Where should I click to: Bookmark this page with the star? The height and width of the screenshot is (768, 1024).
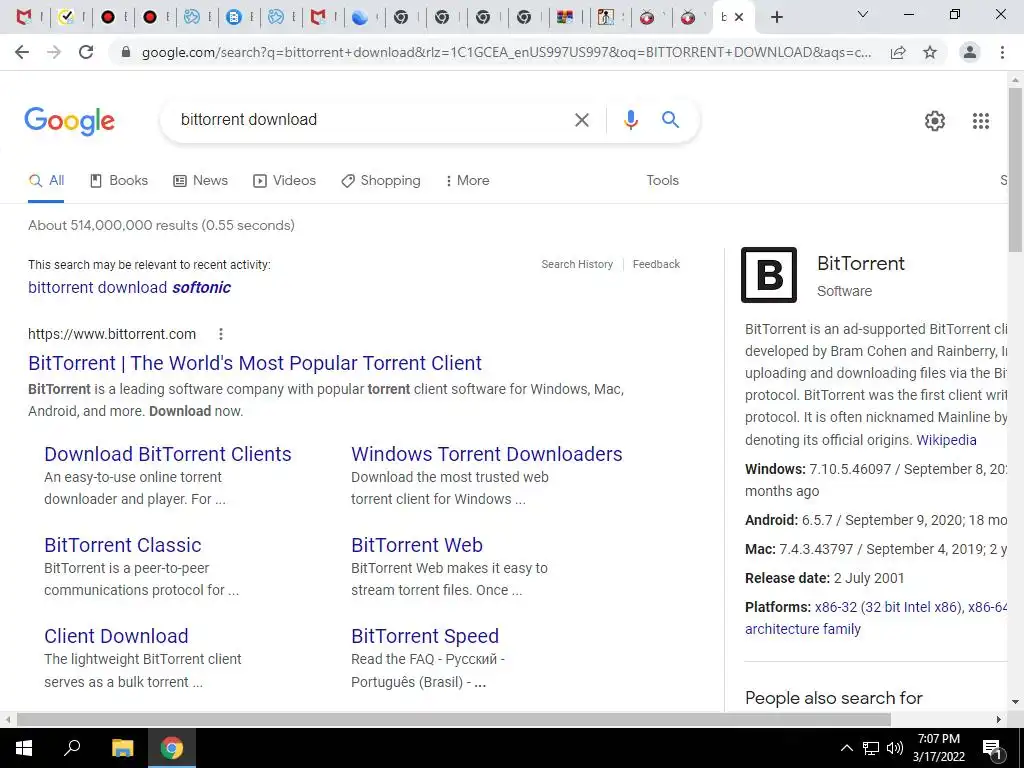click(930, 52)
